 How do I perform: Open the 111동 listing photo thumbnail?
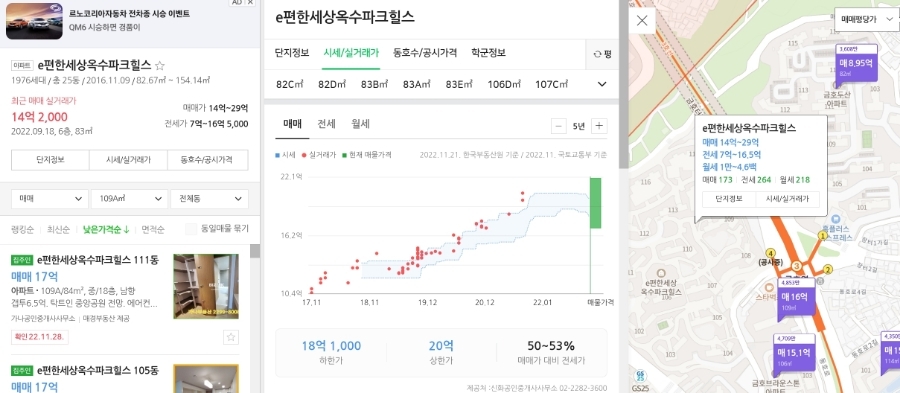pyautogui.click(x=206, y=286)
